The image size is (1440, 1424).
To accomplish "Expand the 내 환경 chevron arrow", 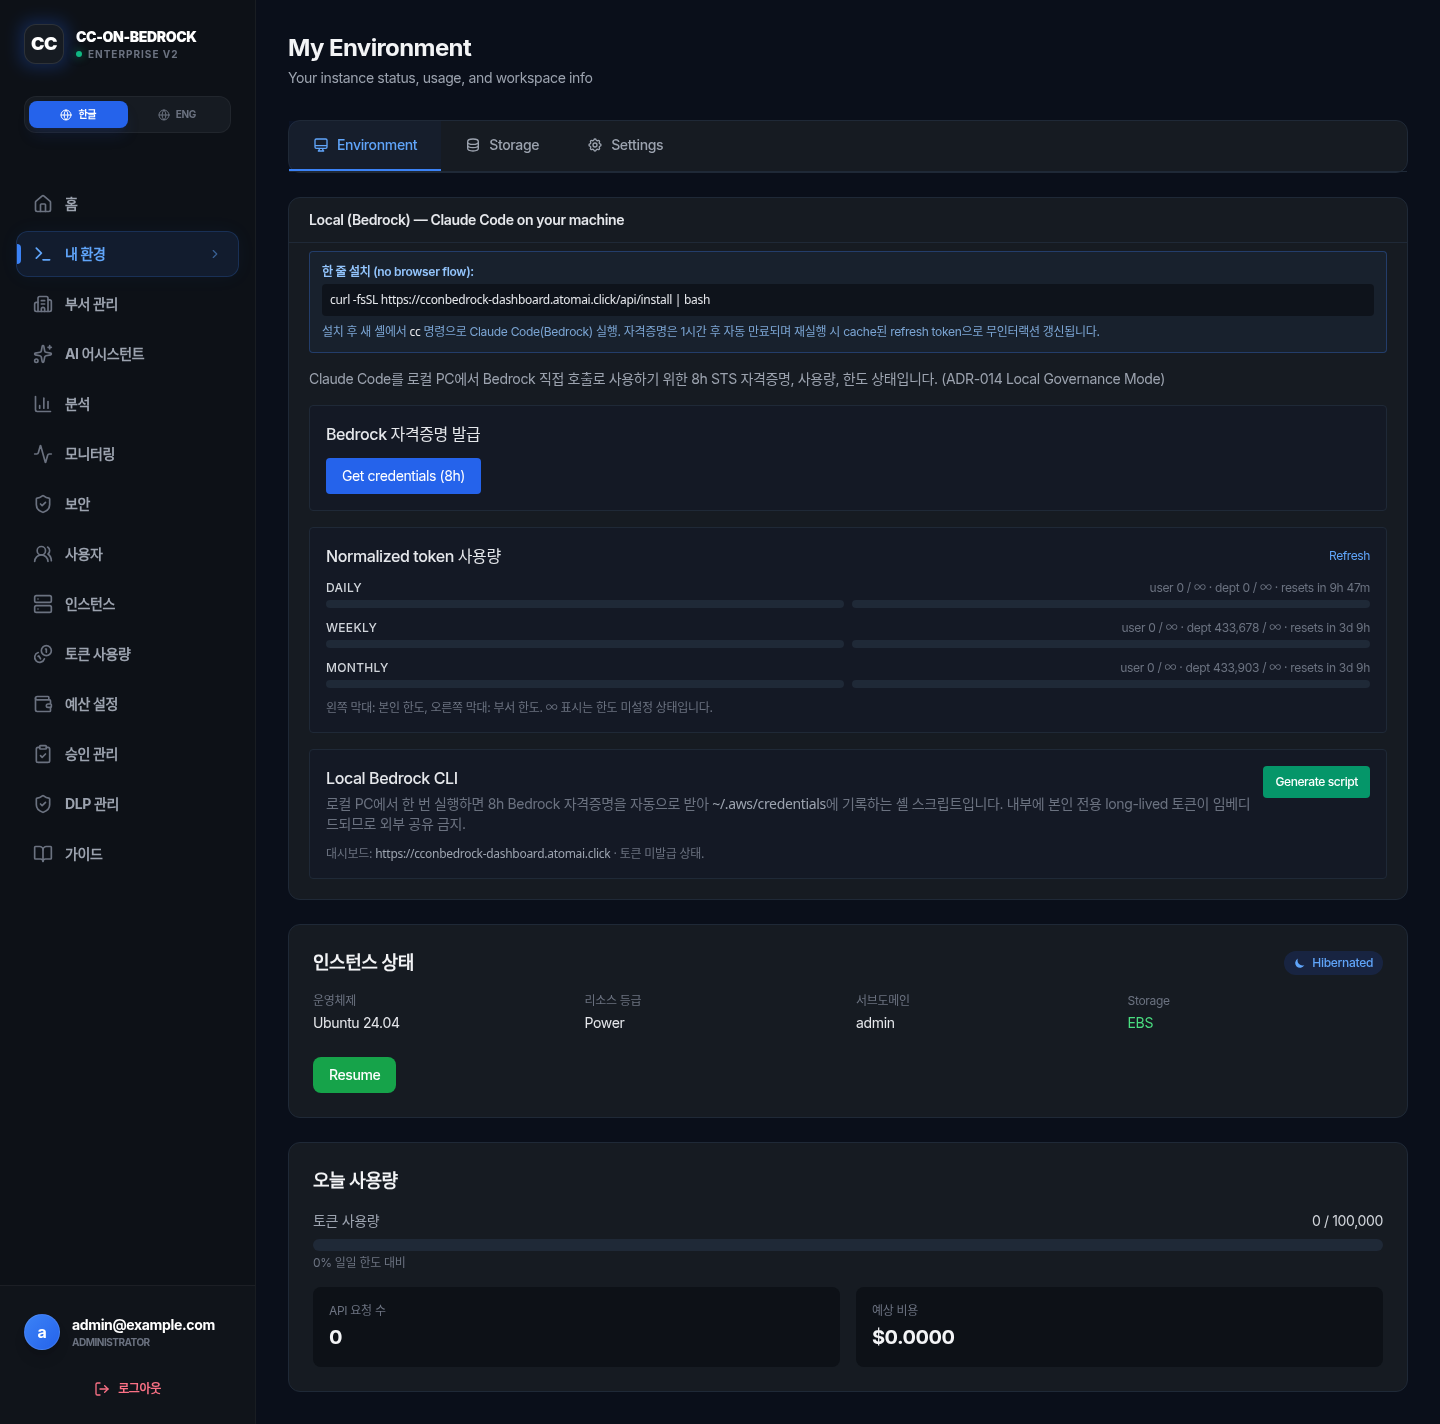I will [x=215, y=254].
